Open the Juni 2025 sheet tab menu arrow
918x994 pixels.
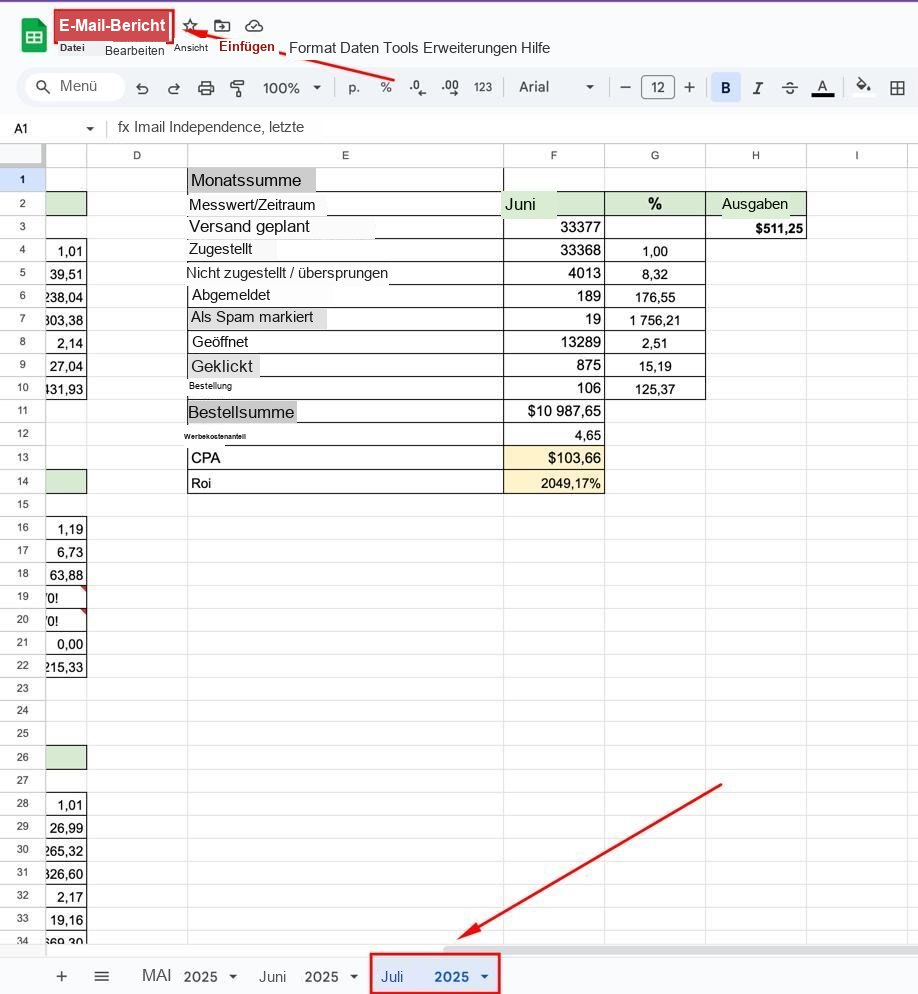click(354, 977)
